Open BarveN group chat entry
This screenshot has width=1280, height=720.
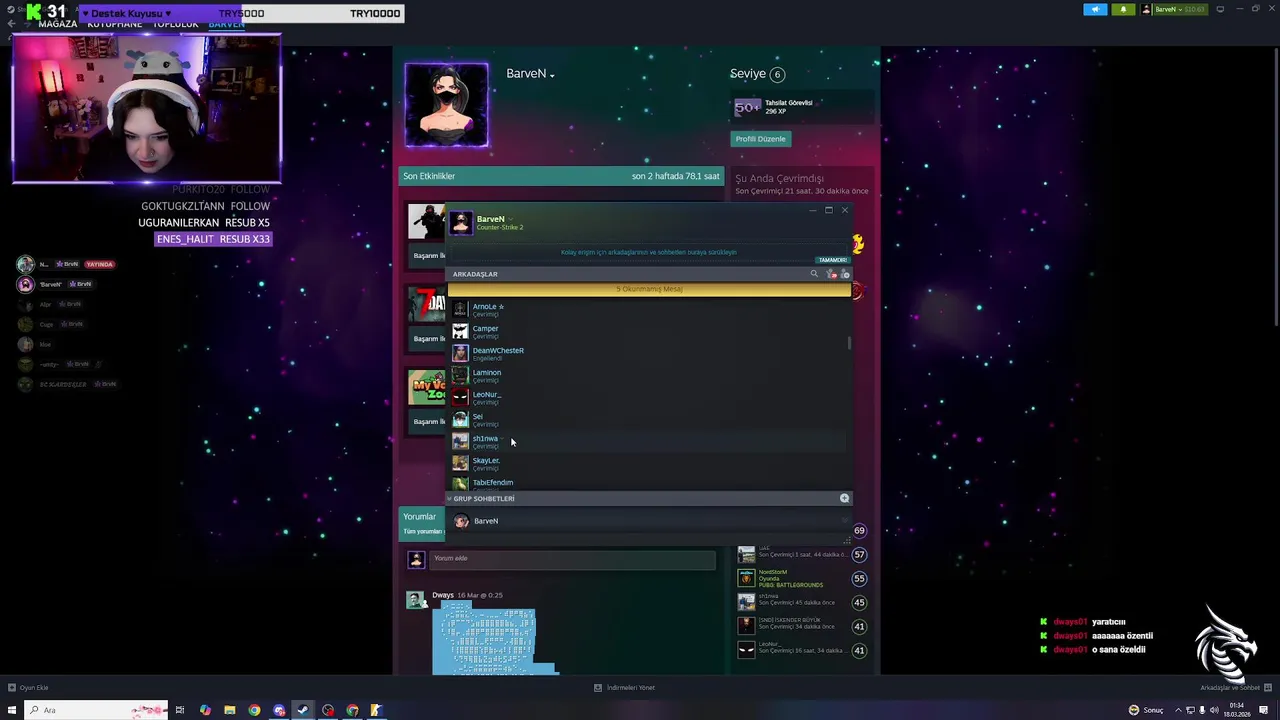pos(648,521)
